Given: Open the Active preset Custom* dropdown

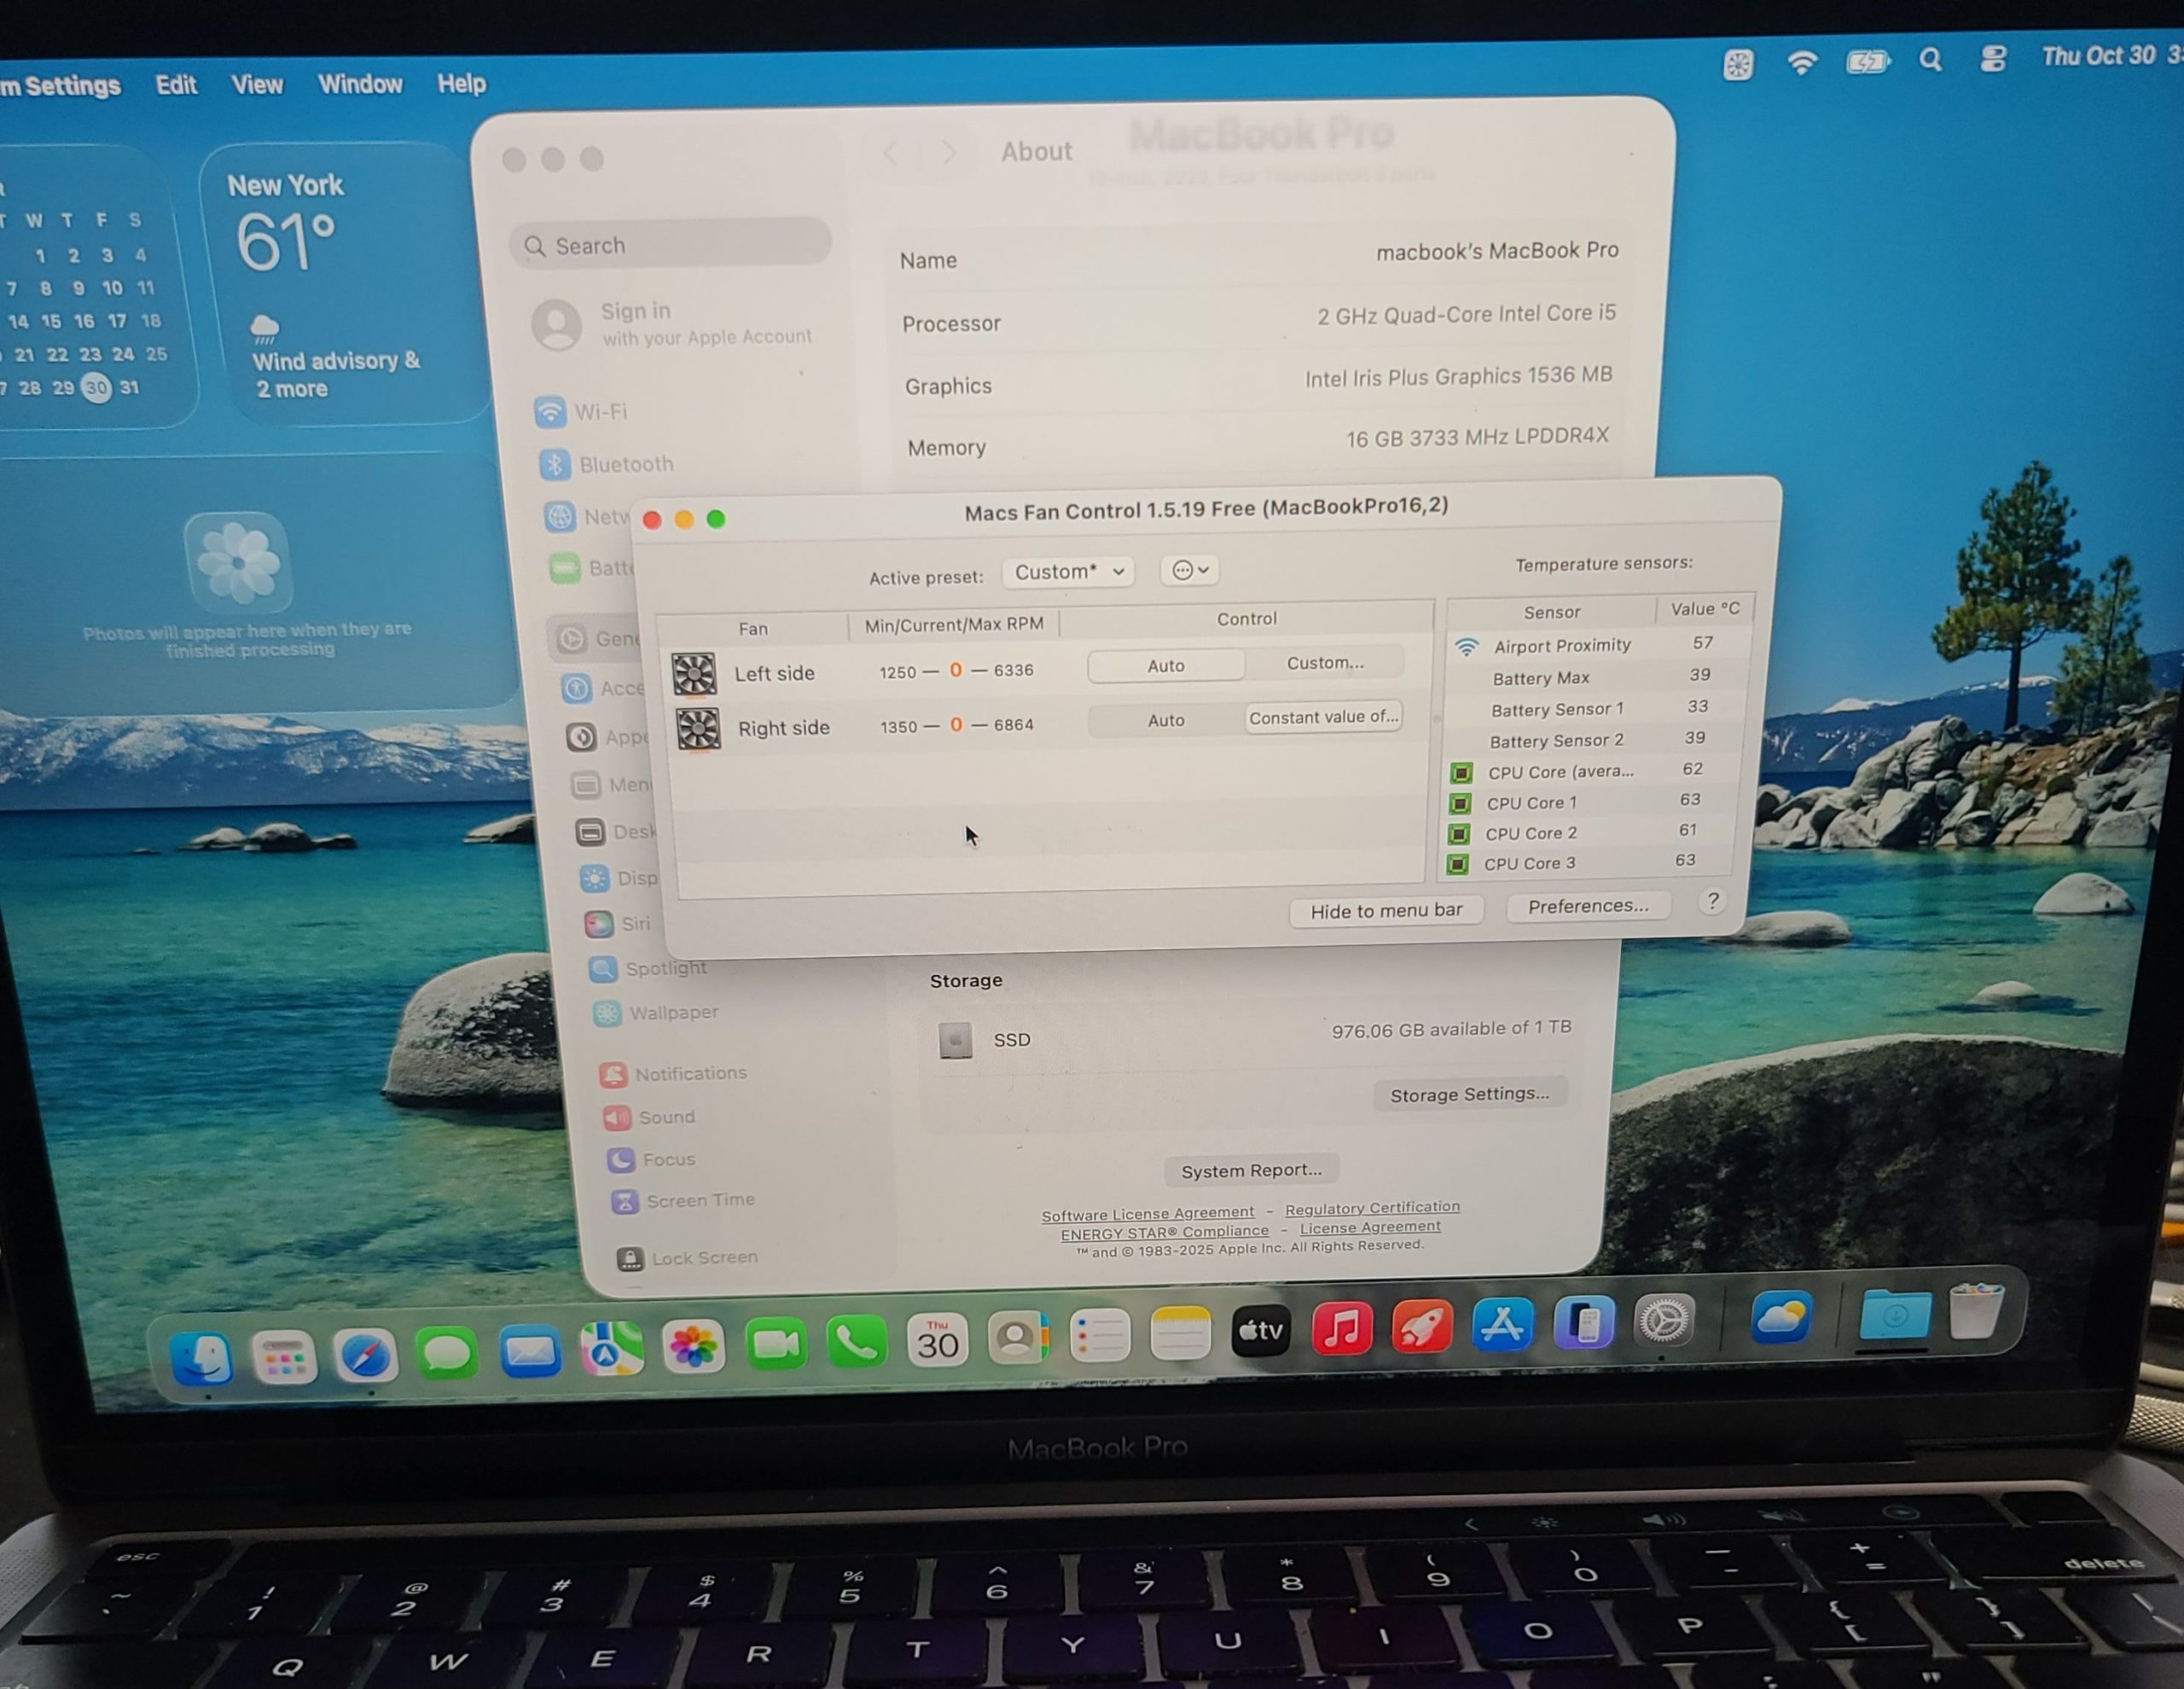Looking at the screenshot, I should 1069,572.
